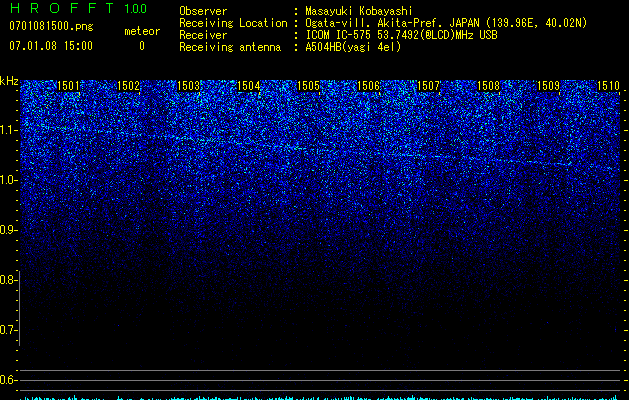The height and width of the screenshot is (400, 629).
Task: Click the 1507 time marker
Action: [x=428, y=86]
